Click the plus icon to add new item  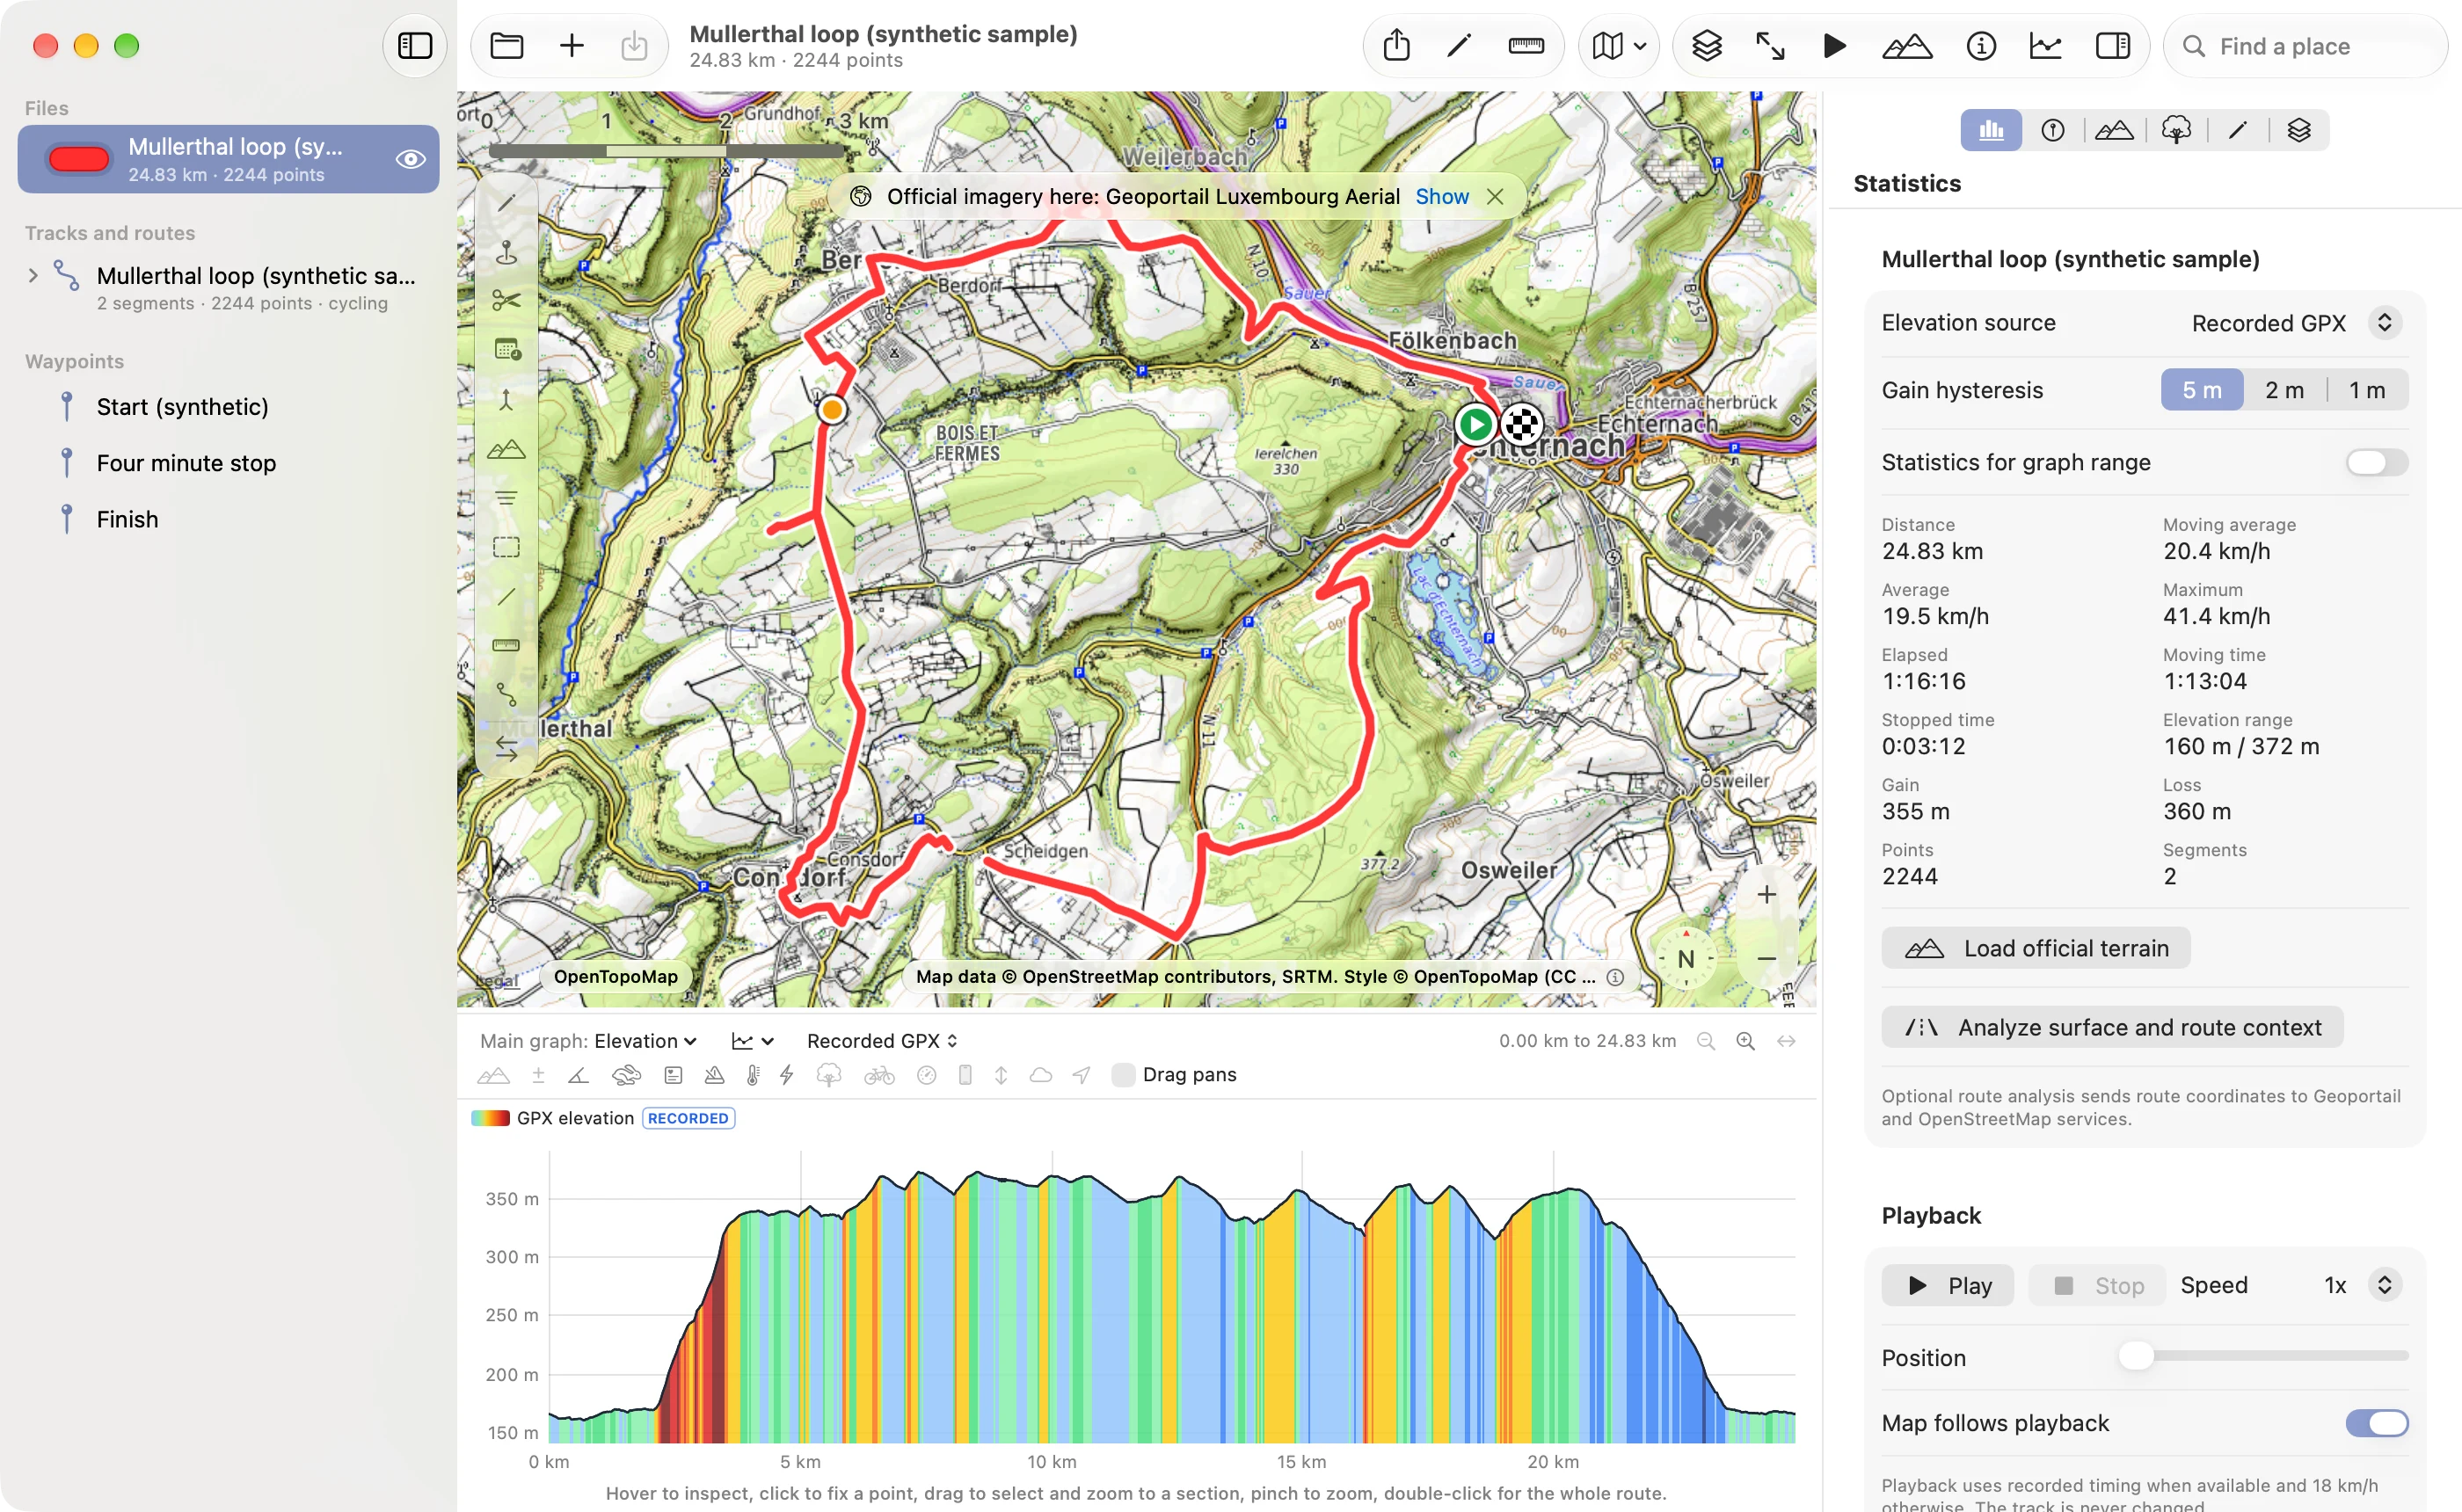pos(571,46)
